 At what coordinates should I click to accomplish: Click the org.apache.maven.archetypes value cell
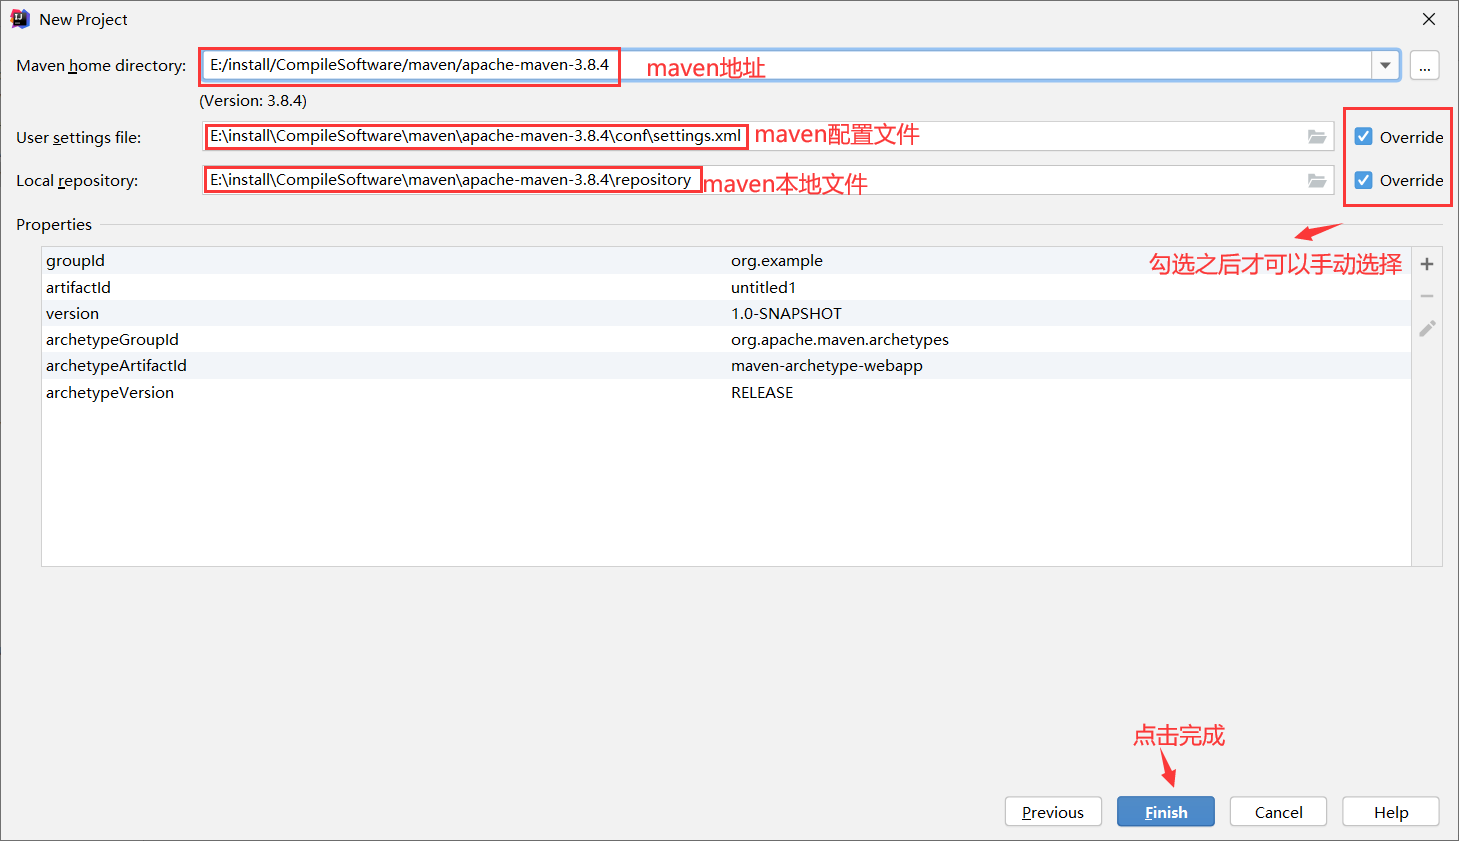coord(840,340)
